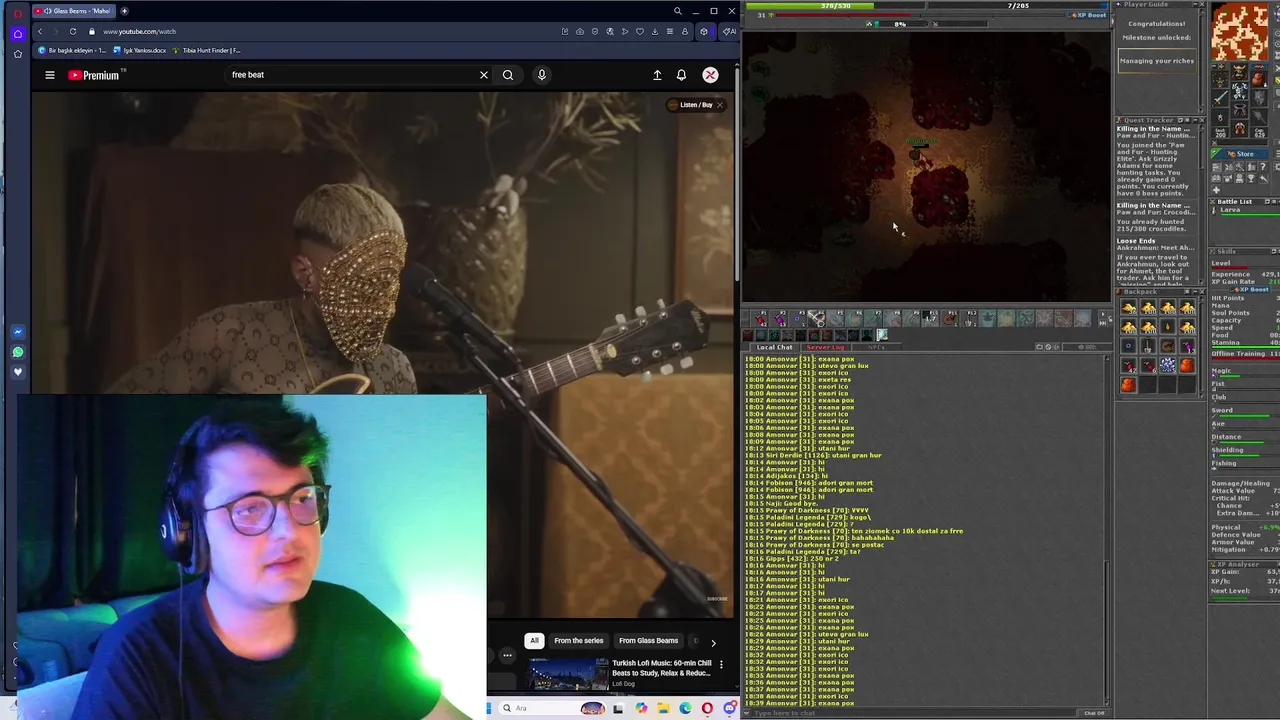
Task: Open options menu for Turkish Lofi video
Action: (x=721, y=664)
